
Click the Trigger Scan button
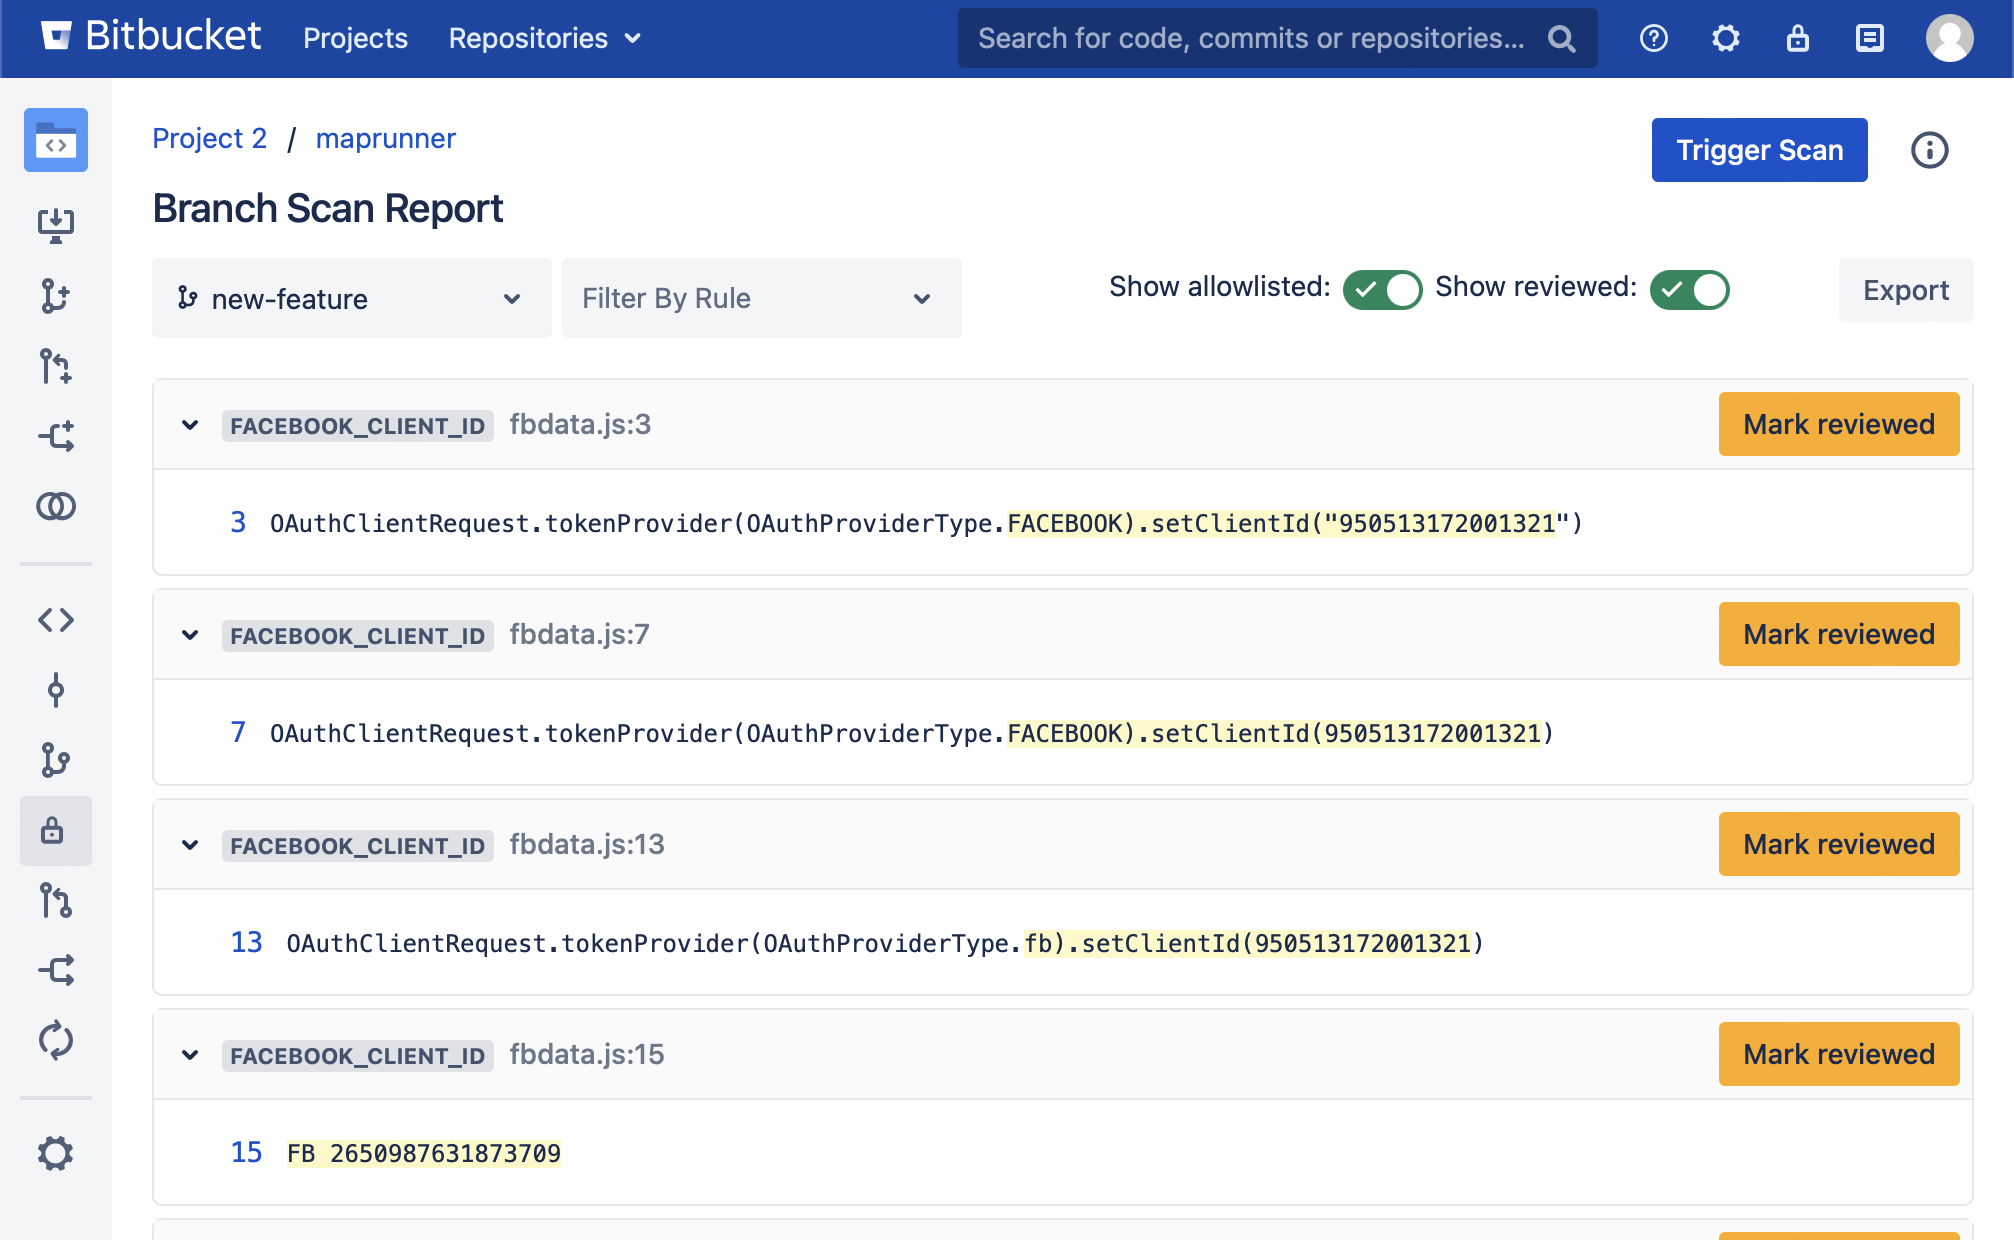click(x=1759, y=150)
